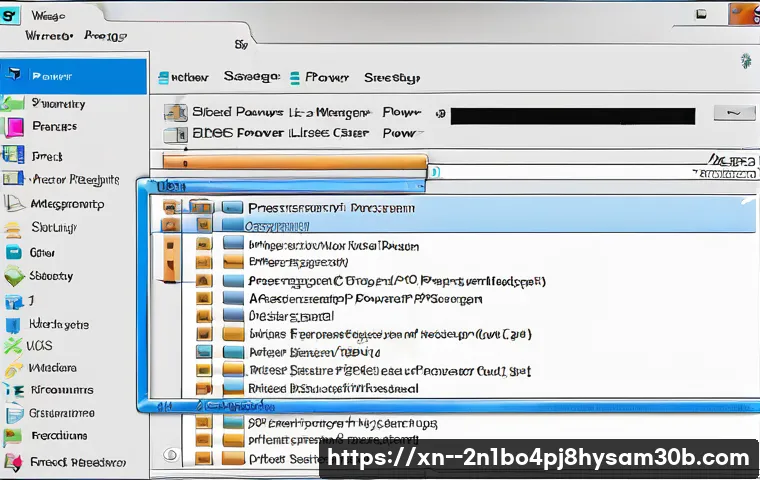Screen dimensions: 760x480
Task: Click the 'Flowr' dropdown next to 'BDE6 Foover' row
Action: point(403,133)
